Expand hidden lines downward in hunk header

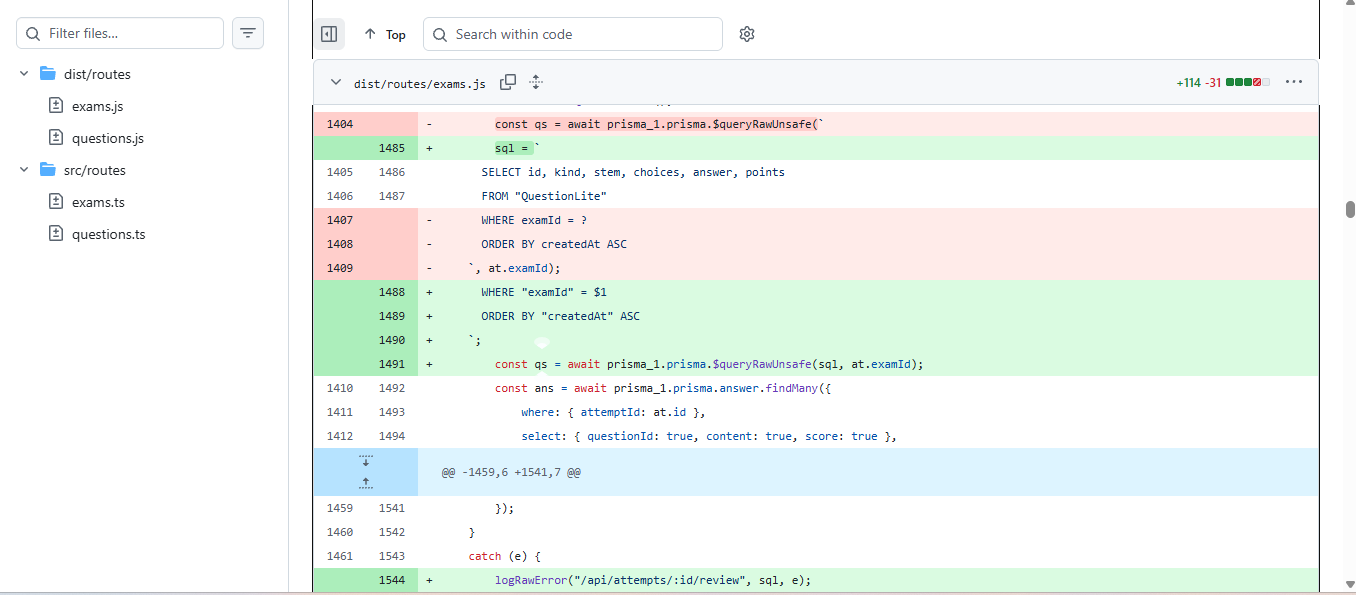[365, 460]
